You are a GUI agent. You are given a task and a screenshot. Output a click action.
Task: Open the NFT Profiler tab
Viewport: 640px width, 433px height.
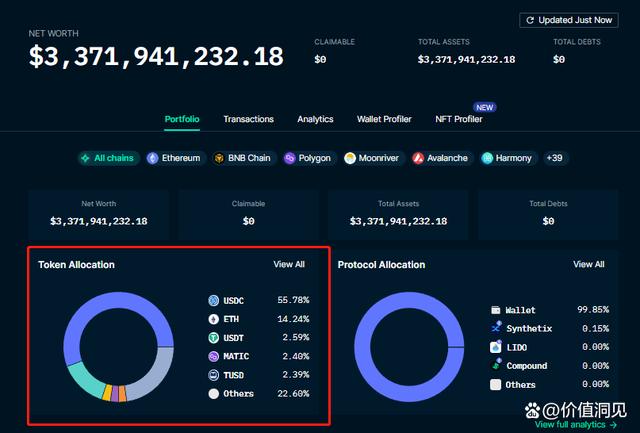pos(459,119)
